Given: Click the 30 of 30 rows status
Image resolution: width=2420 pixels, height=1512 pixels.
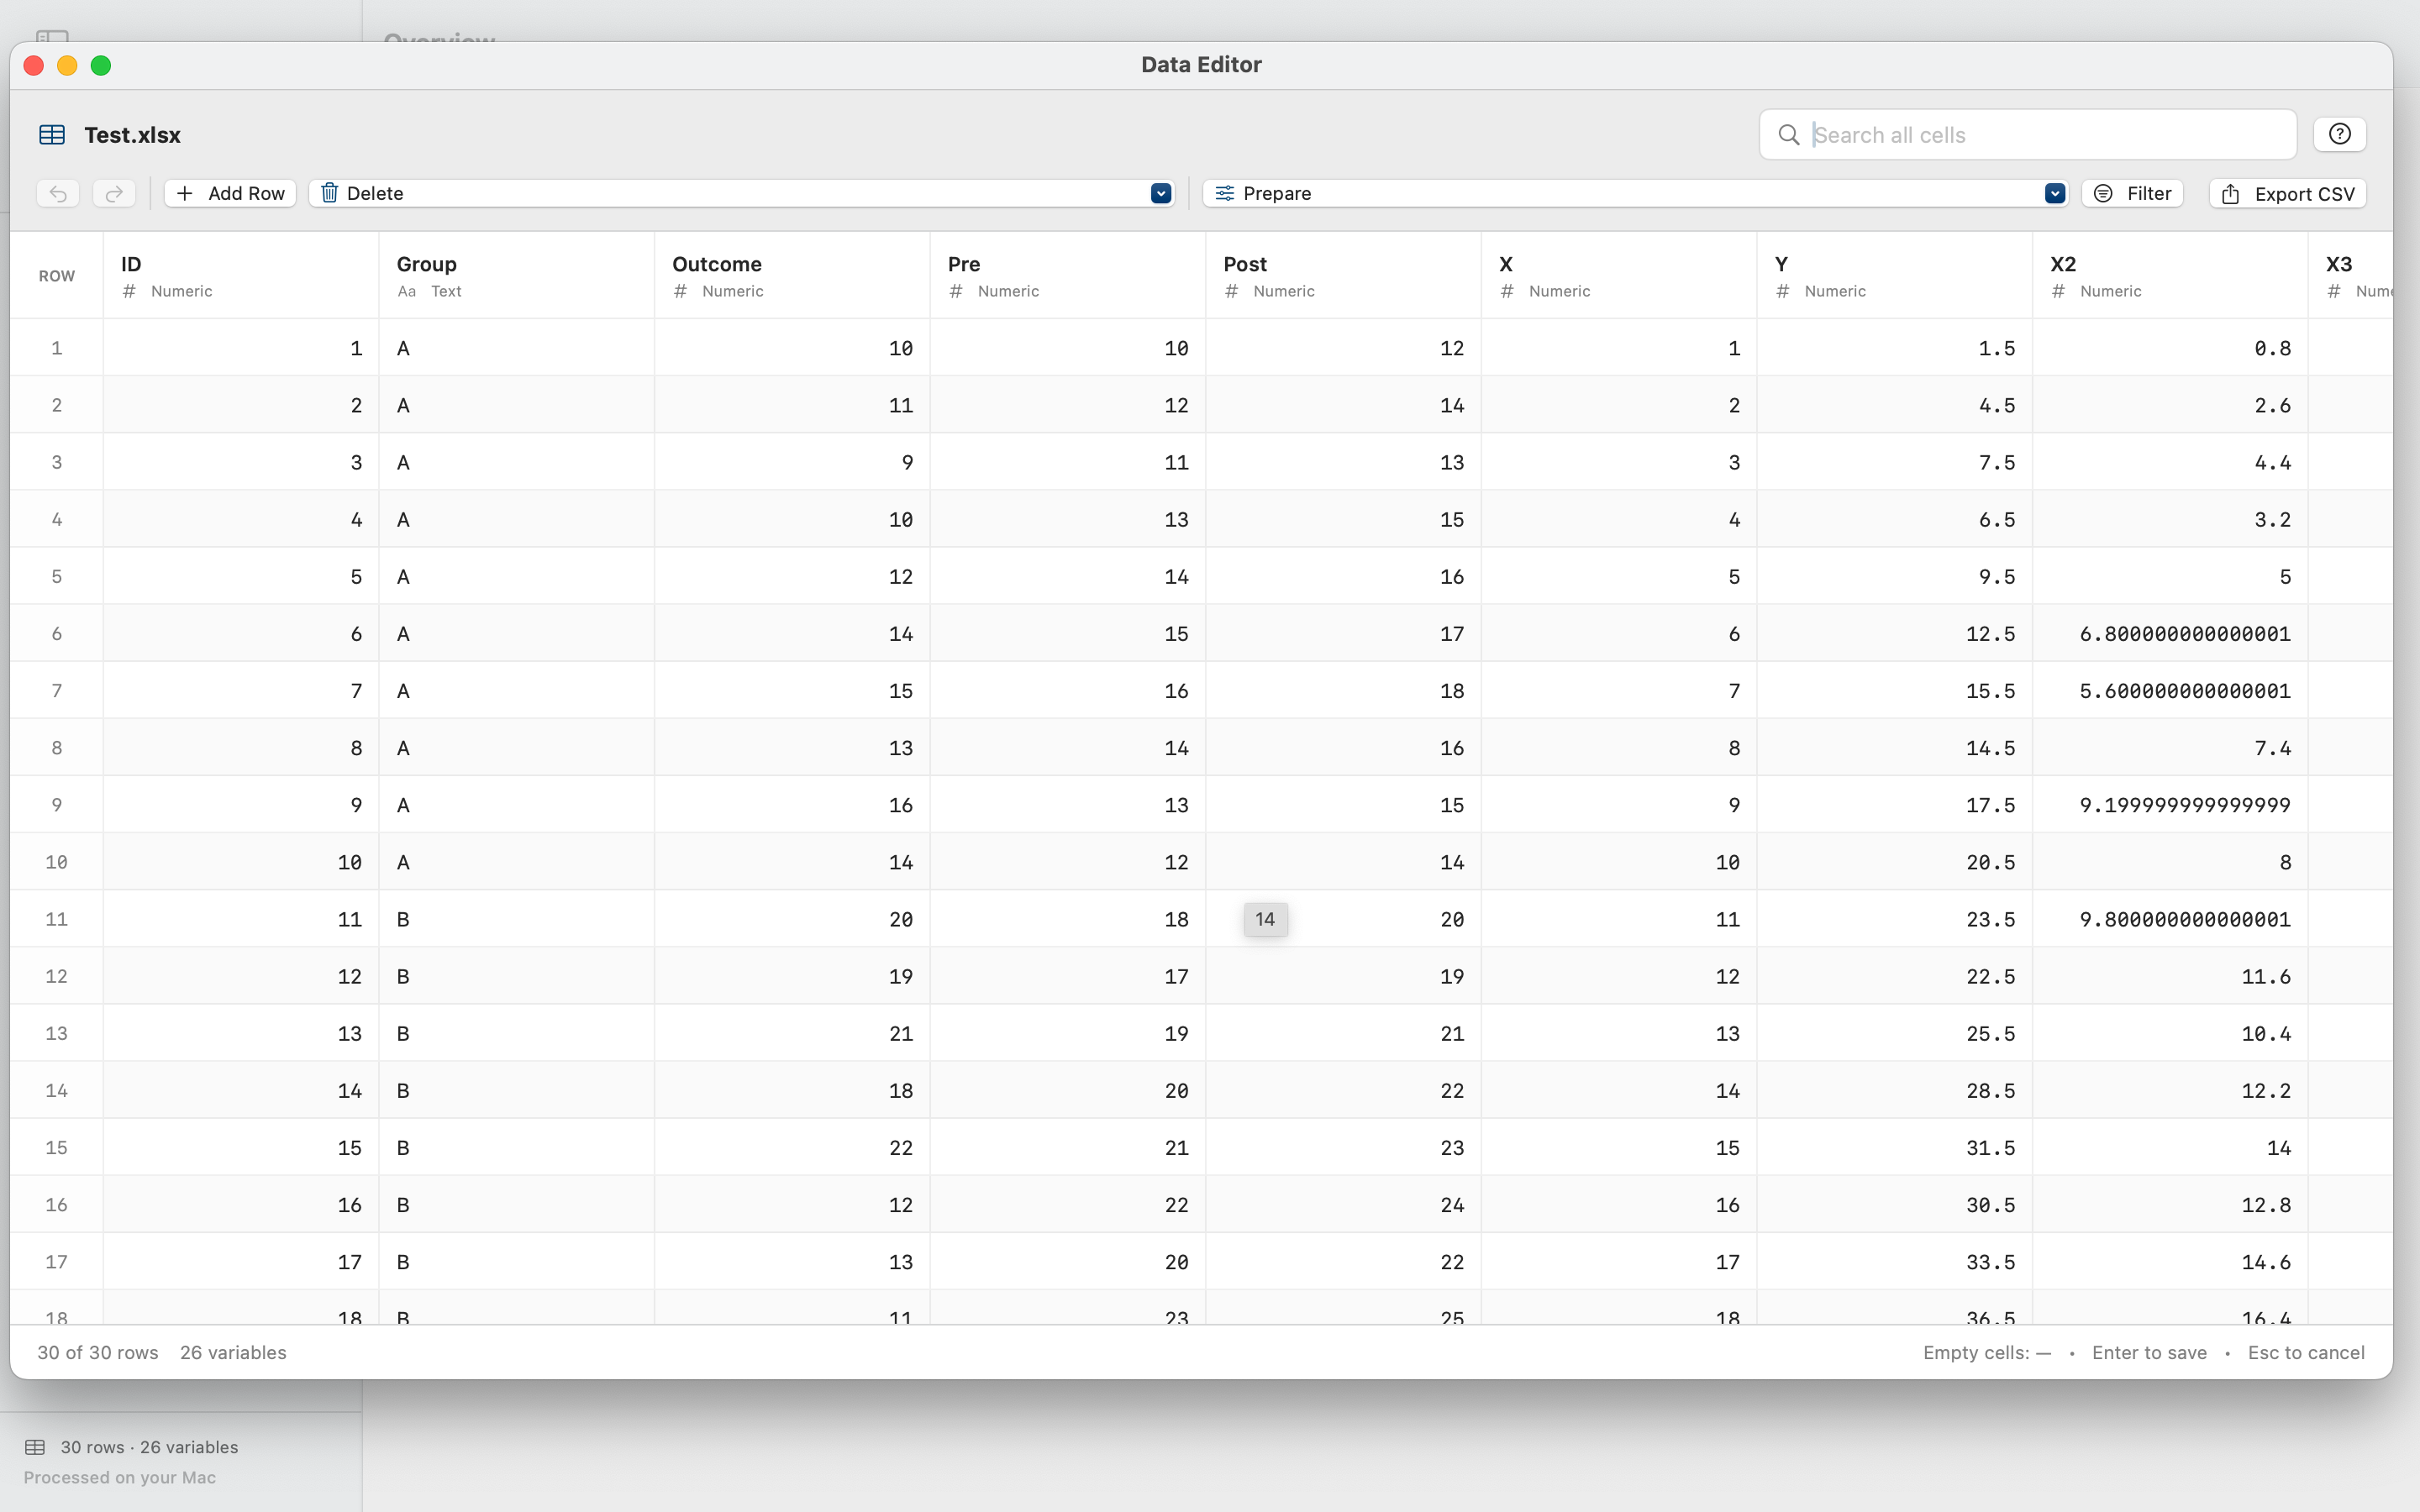Looking at the screenshot, I should coord(98,1352).
